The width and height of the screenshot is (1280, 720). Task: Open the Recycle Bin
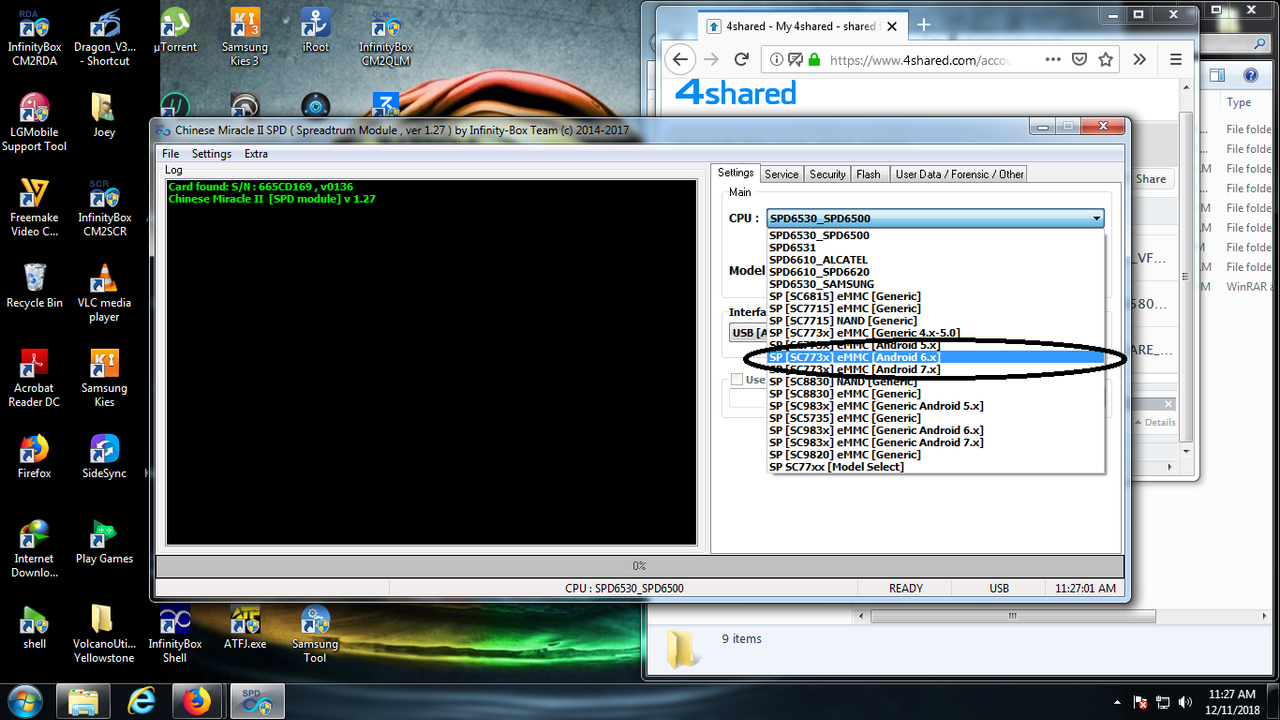[x=34, y=286]
